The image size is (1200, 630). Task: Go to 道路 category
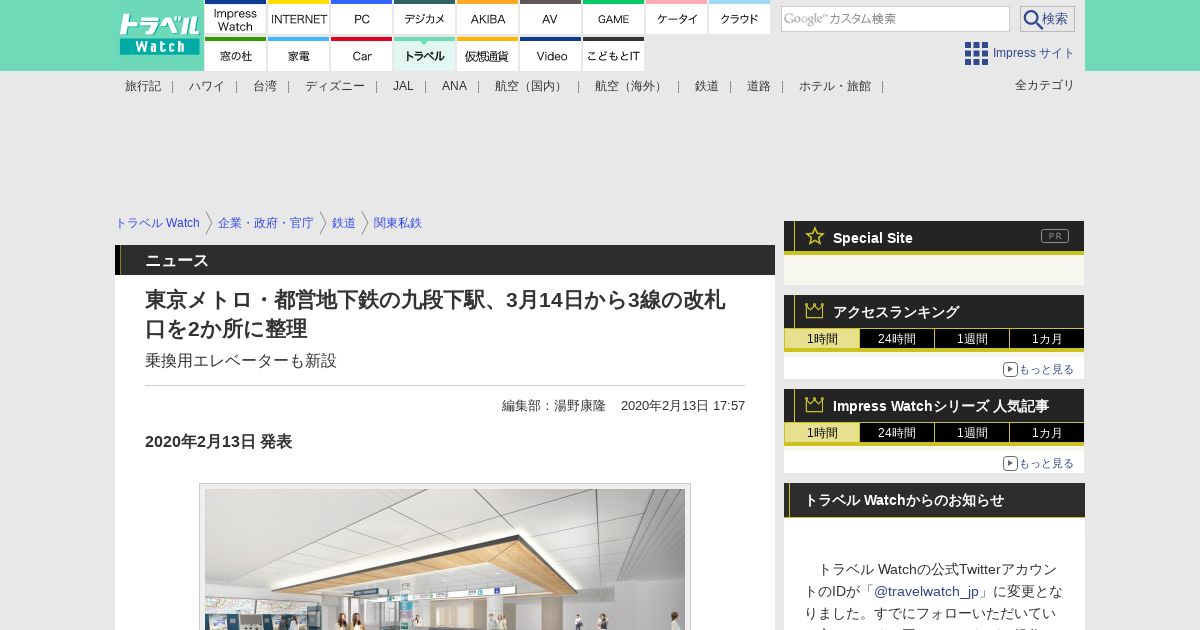759,86
